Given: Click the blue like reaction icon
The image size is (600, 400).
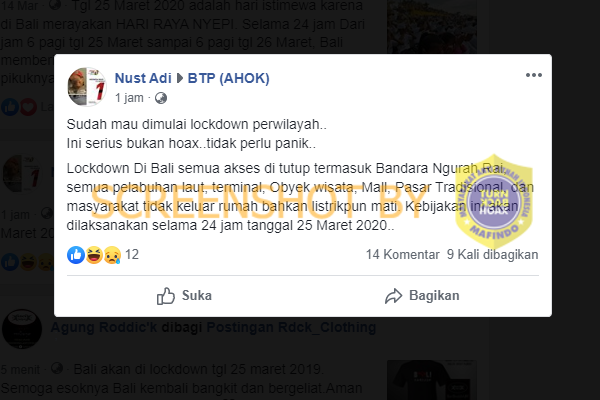Looking at the screenshot, I should click(x=76, y=255).
